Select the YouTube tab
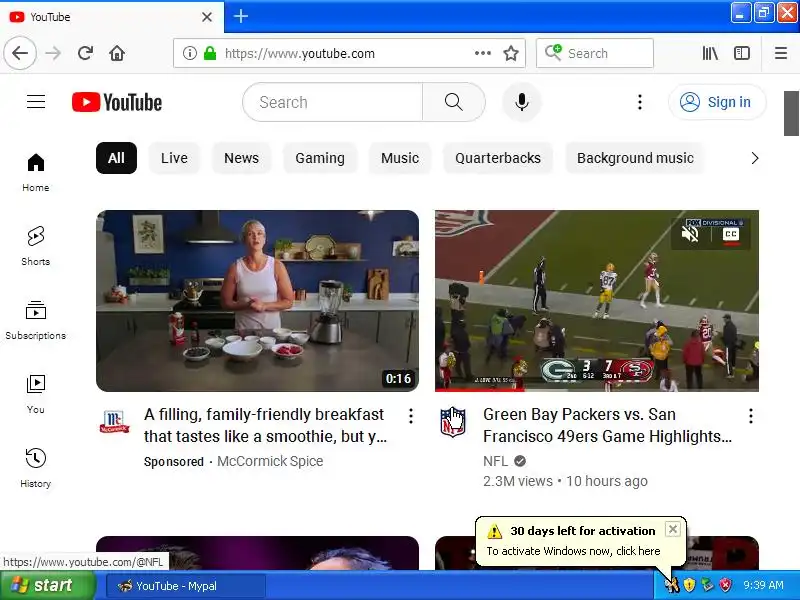This screenshot has width=800, height=600. tap(112, 17)
